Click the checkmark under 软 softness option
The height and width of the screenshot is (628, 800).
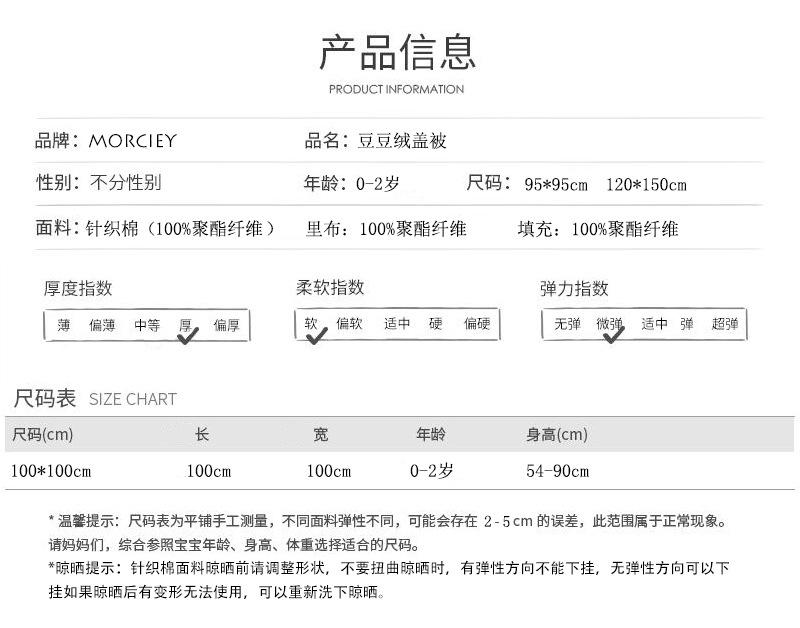point(316,336)
